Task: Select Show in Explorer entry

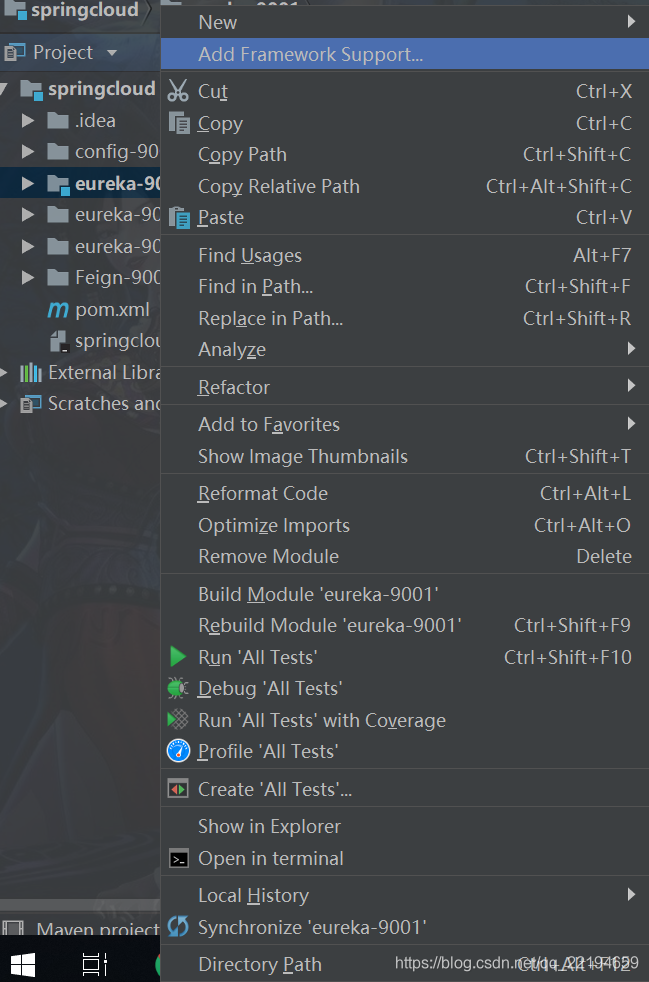Action: click(x=405, y=827)
